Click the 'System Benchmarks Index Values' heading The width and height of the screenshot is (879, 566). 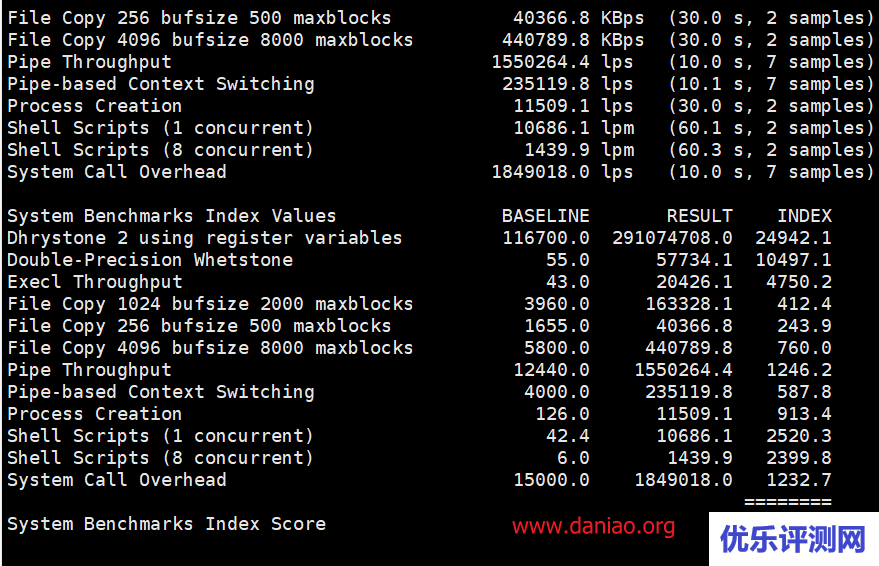pyautogui.click(x=172, y=216)
